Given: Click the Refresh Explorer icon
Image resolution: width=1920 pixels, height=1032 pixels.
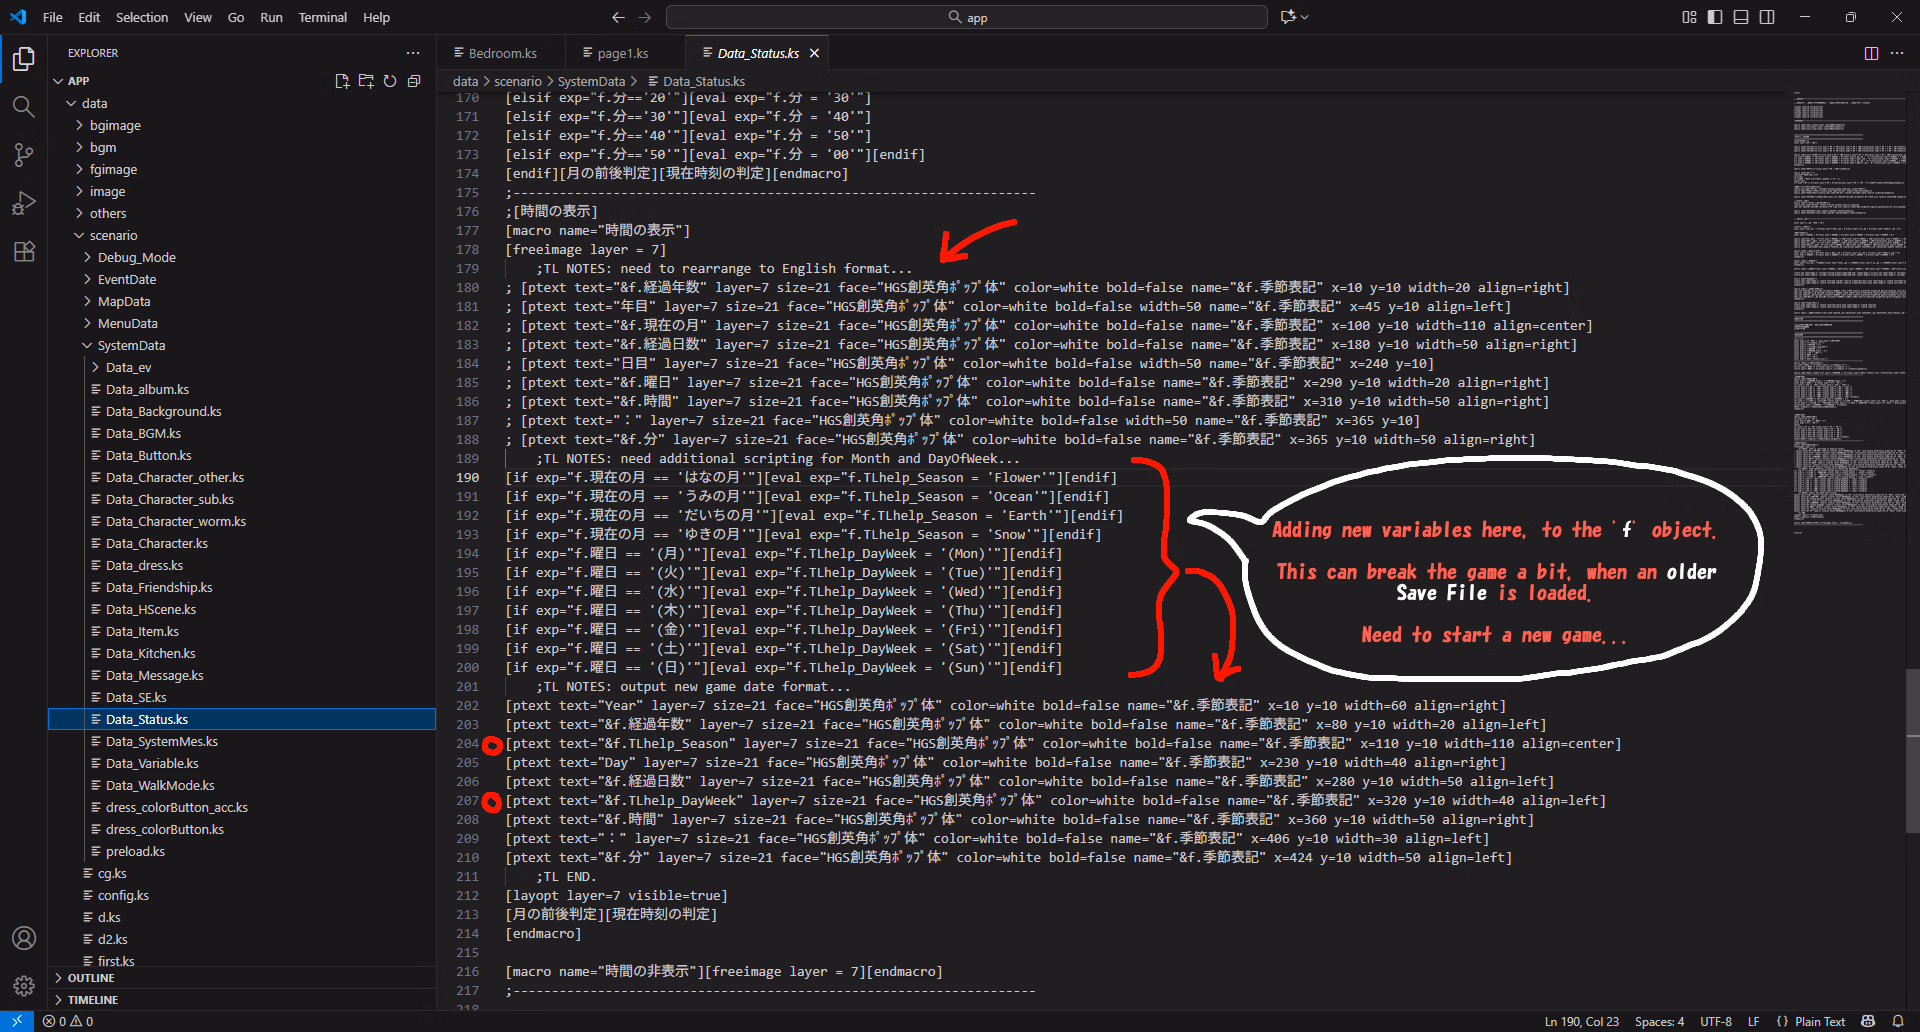Looking at the screenshot, I should pos(390,81).
